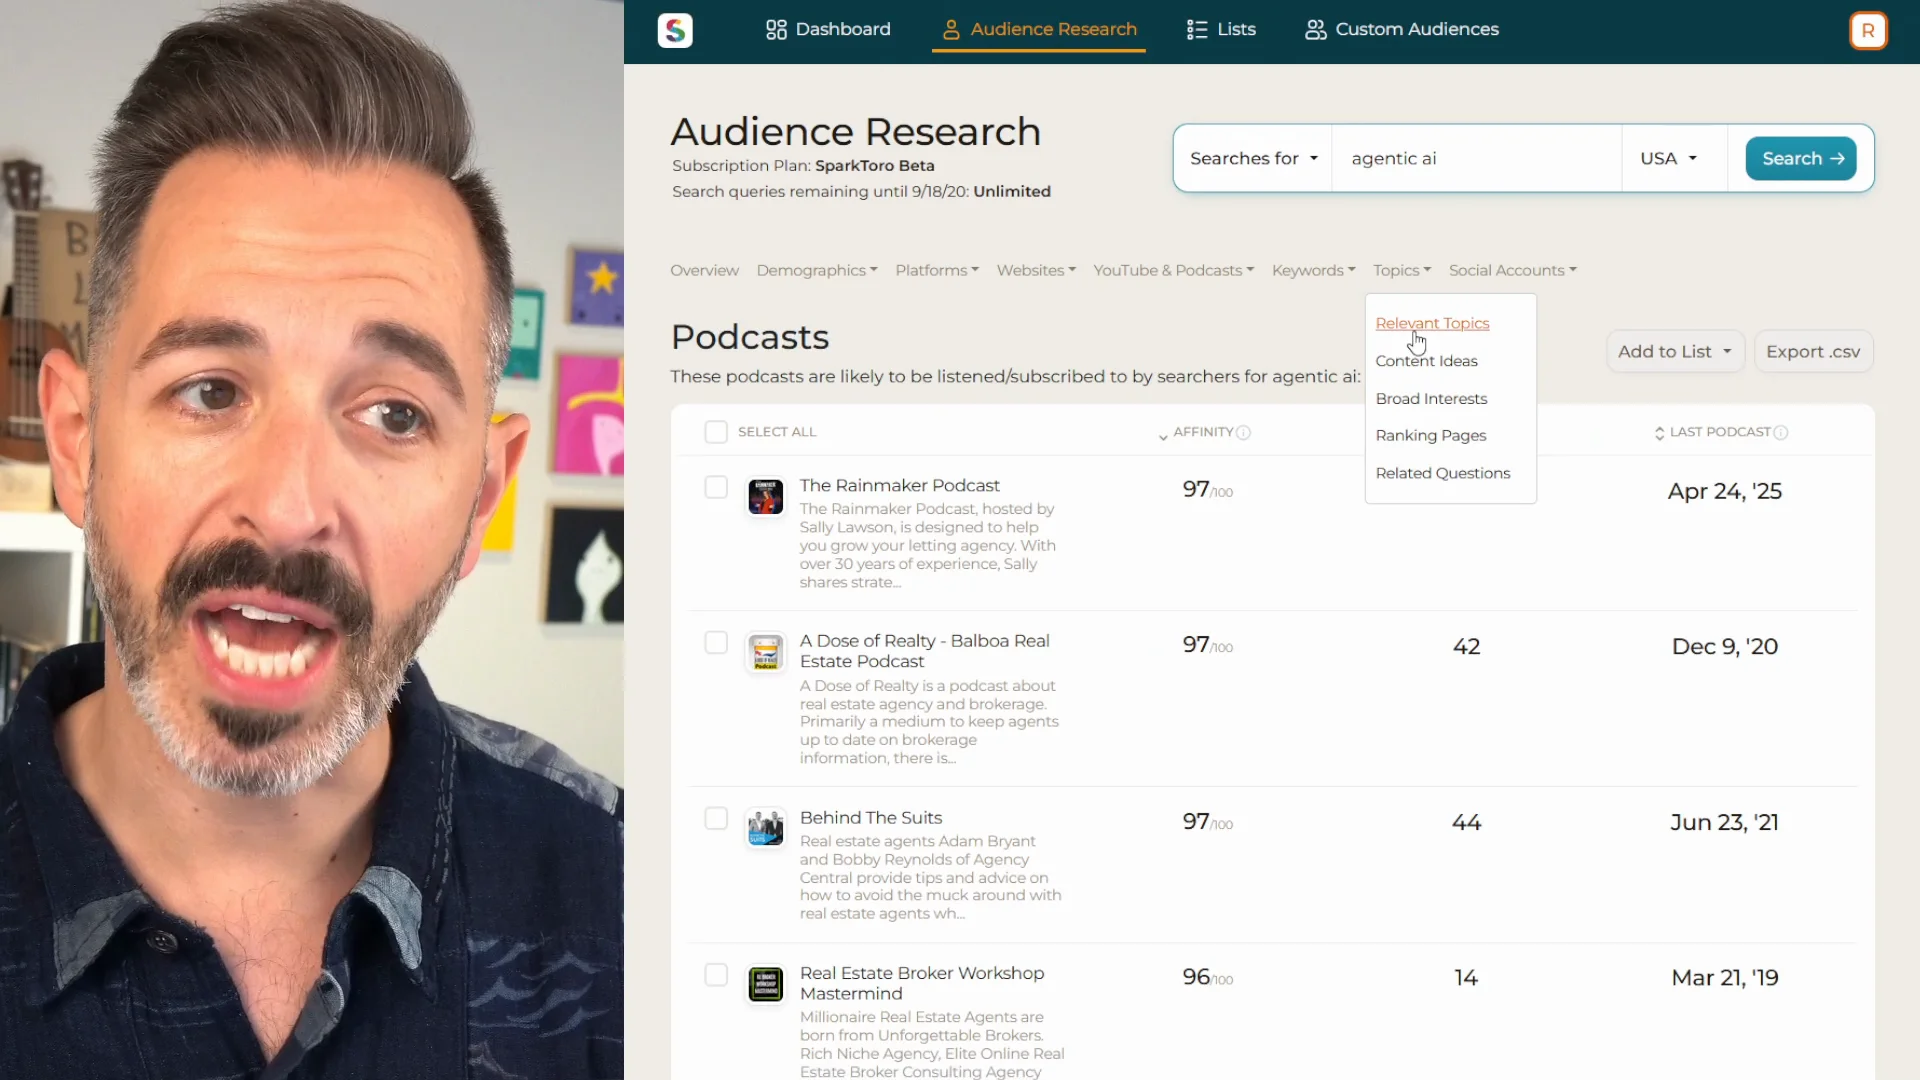Viewport: 1920px width, 1080px height.
Task: Expand the Websites menu
Action: tap(1036, 270)
